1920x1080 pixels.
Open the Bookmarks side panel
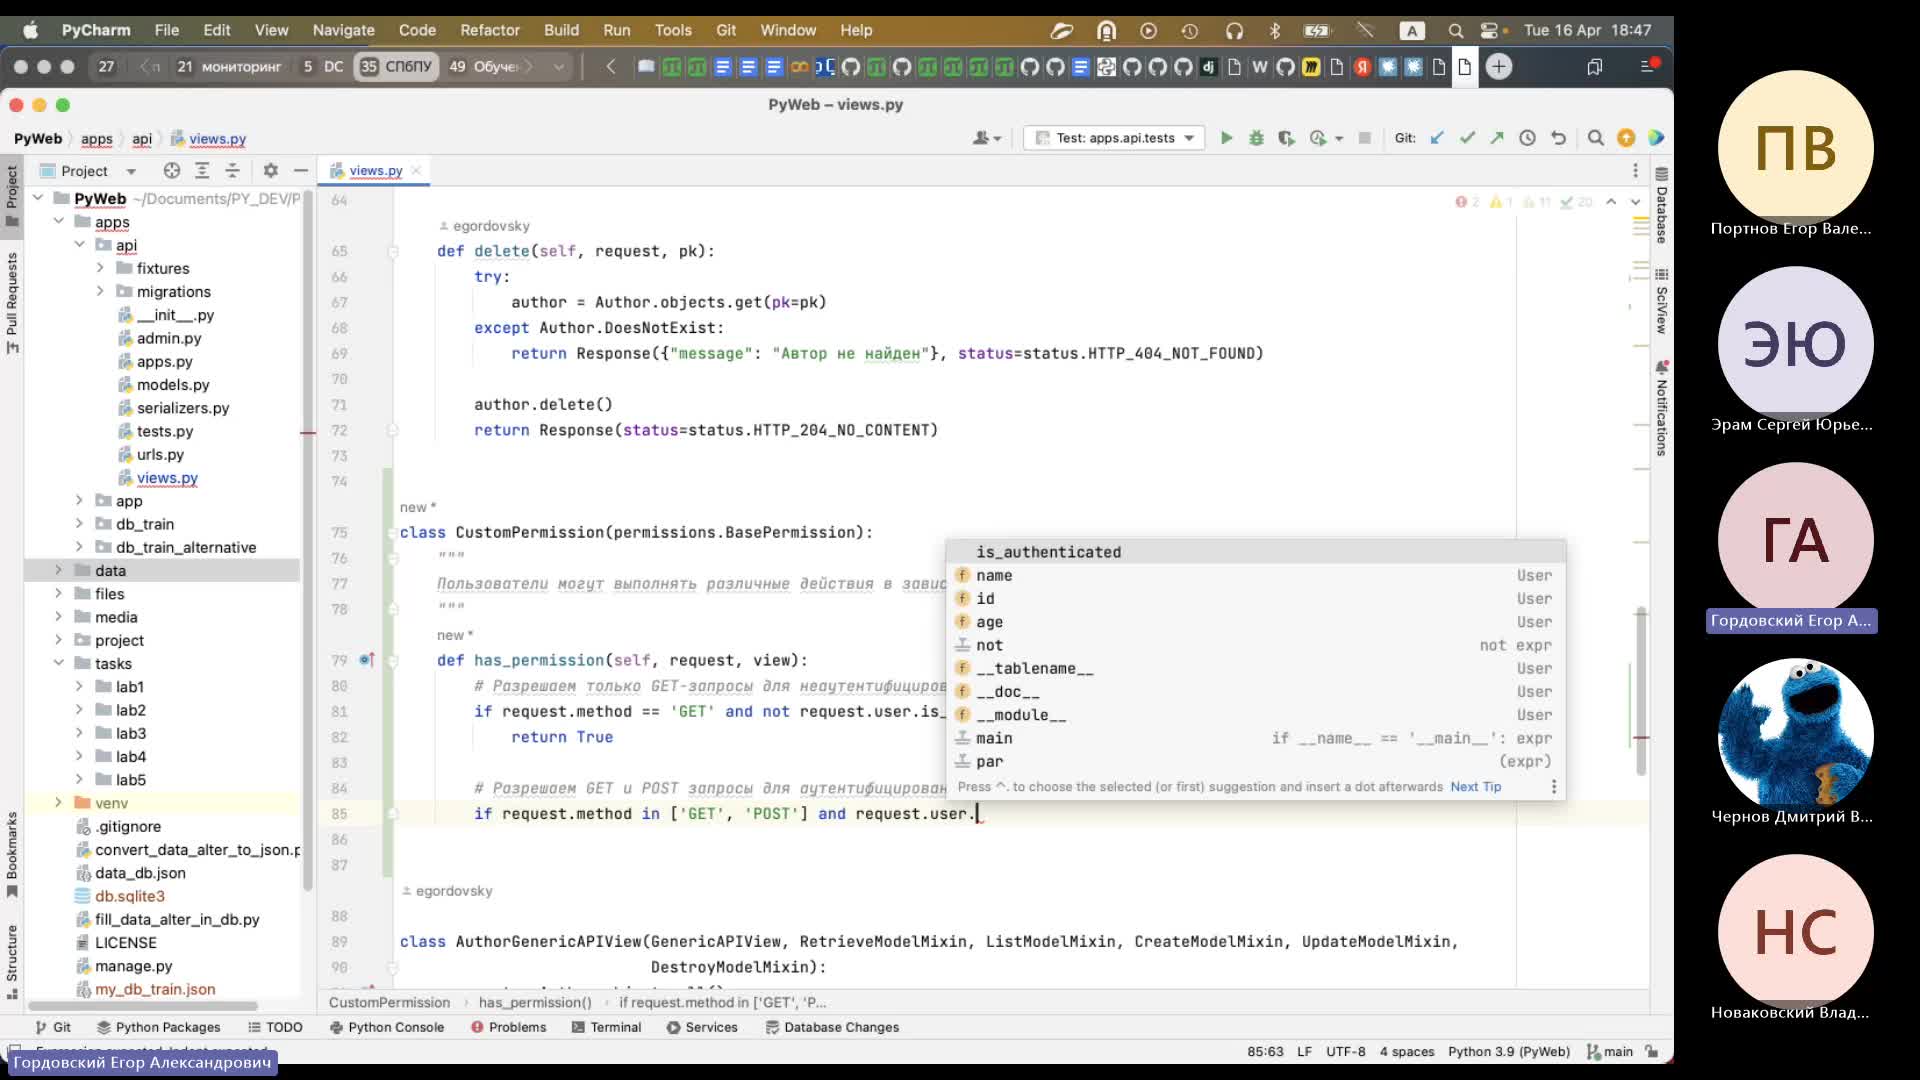click(x=12, y=853)
